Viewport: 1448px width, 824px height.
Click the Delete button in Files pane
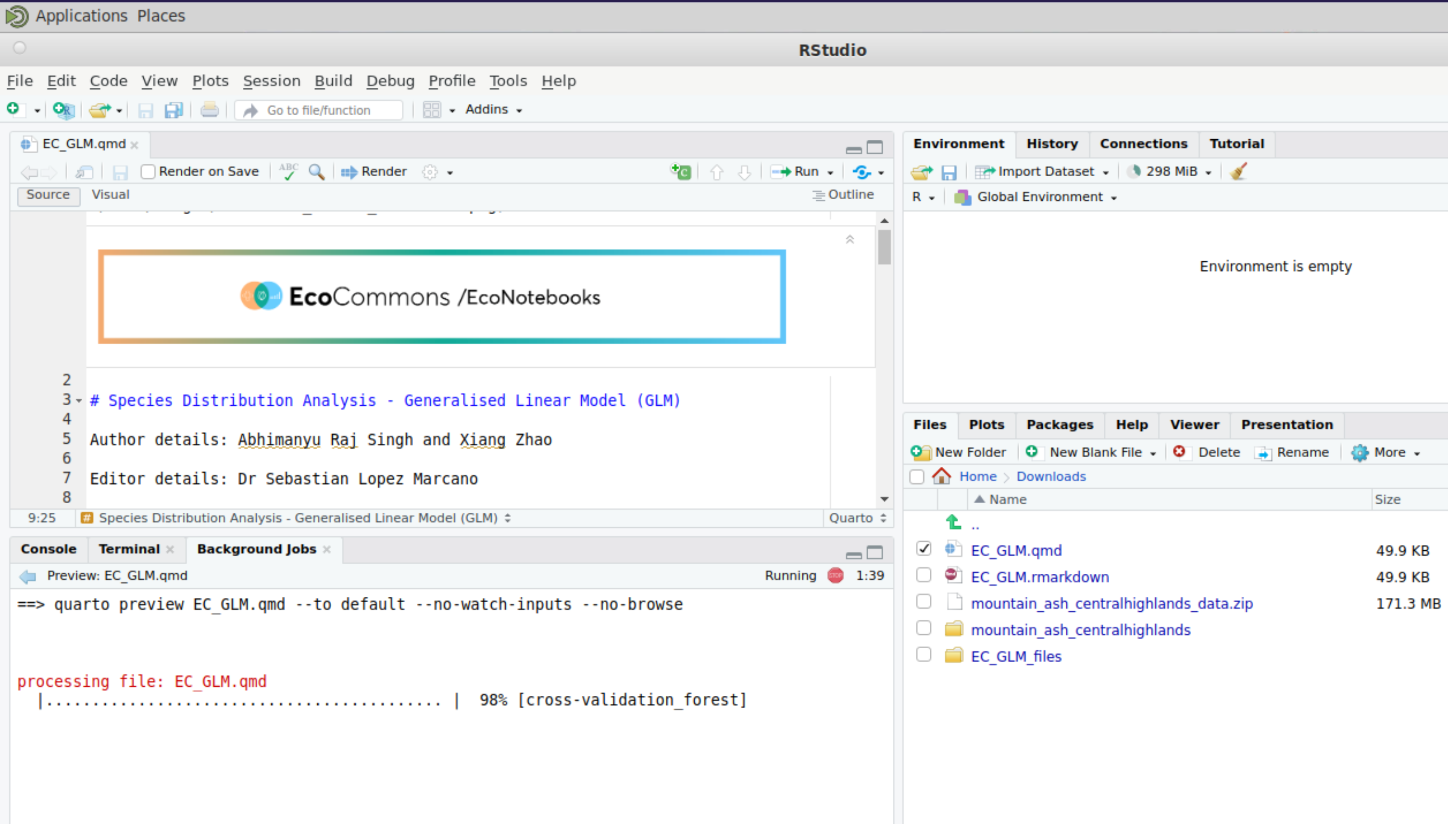[1206, 452]
